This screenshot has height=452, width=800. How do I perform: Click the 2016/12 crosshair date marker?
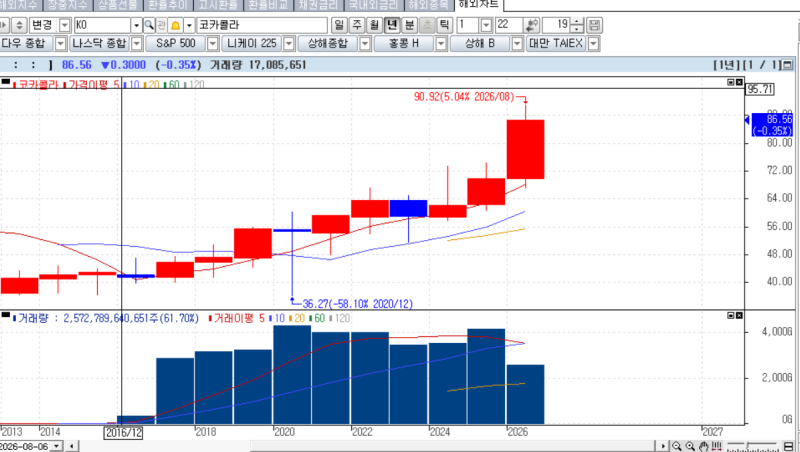click(x=123, y=433)
